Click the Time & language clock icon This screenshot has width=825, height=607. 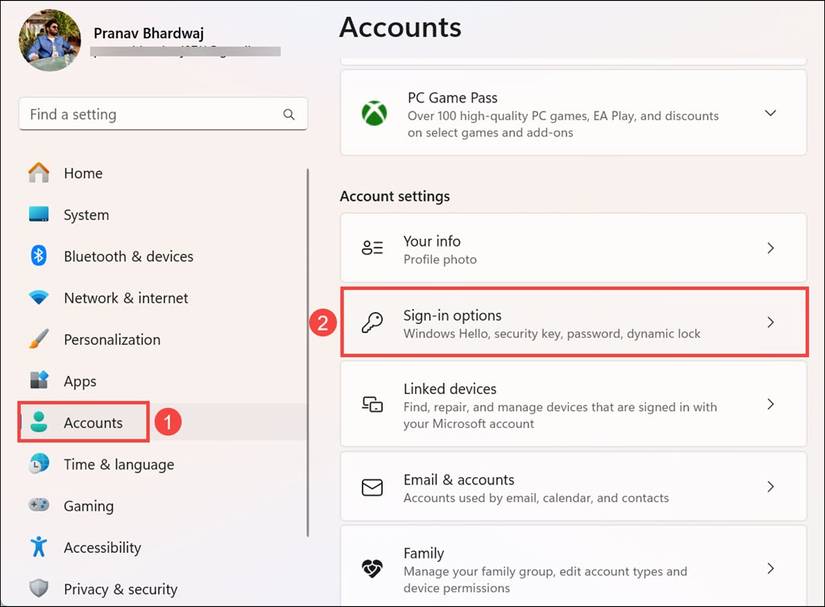38,463
